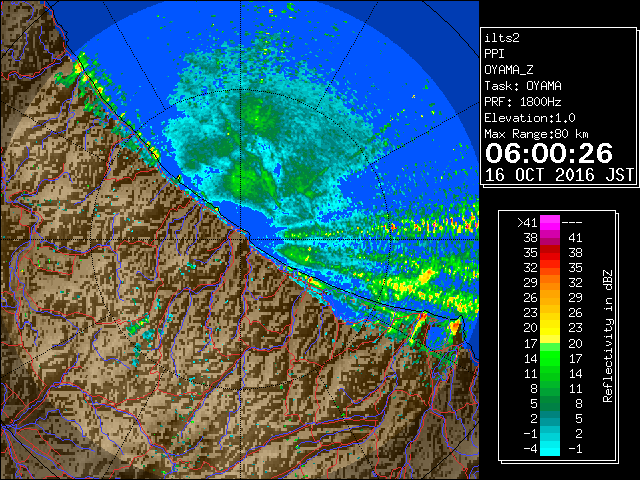Click the yellow 20 to 23 dBZ legend swatch
The image size is (640, 480).
click(x=550, y=328)
